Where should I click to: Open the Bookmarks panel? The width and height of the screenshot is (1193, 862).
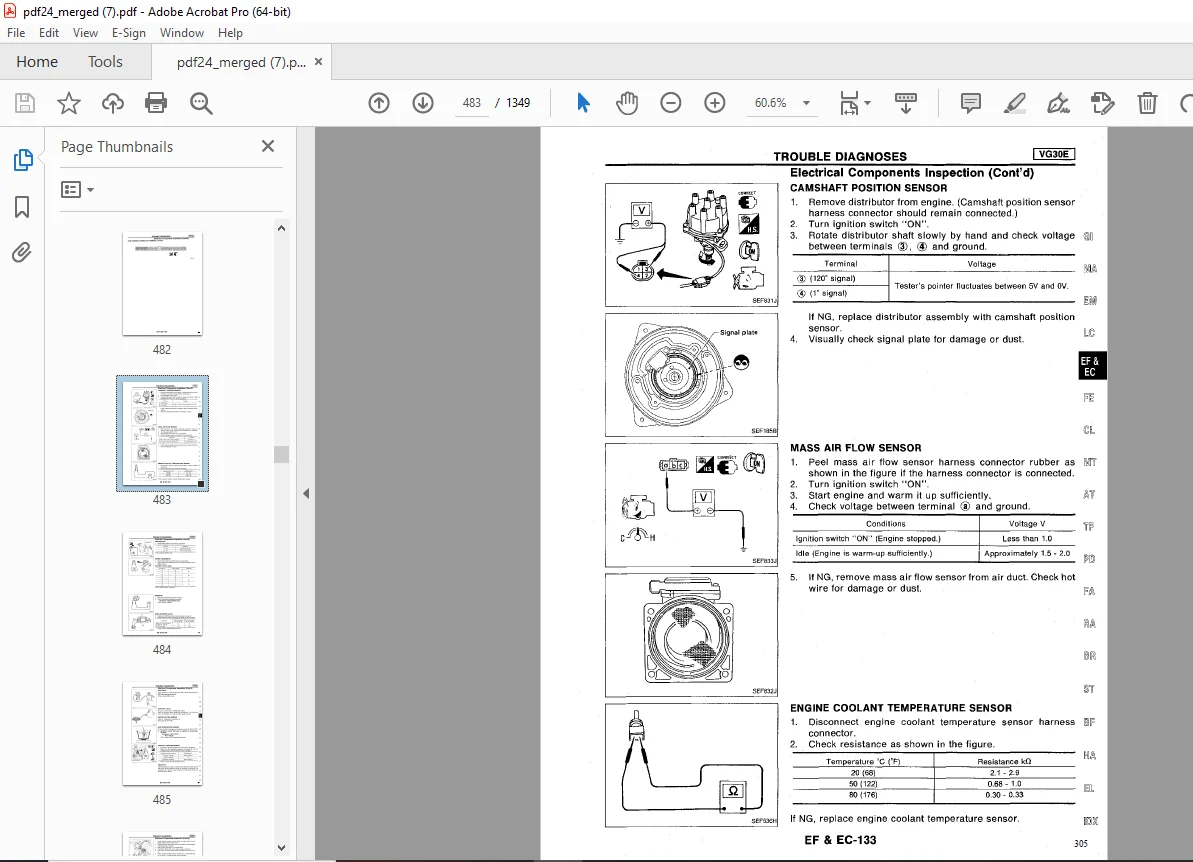tap(22, 207)
